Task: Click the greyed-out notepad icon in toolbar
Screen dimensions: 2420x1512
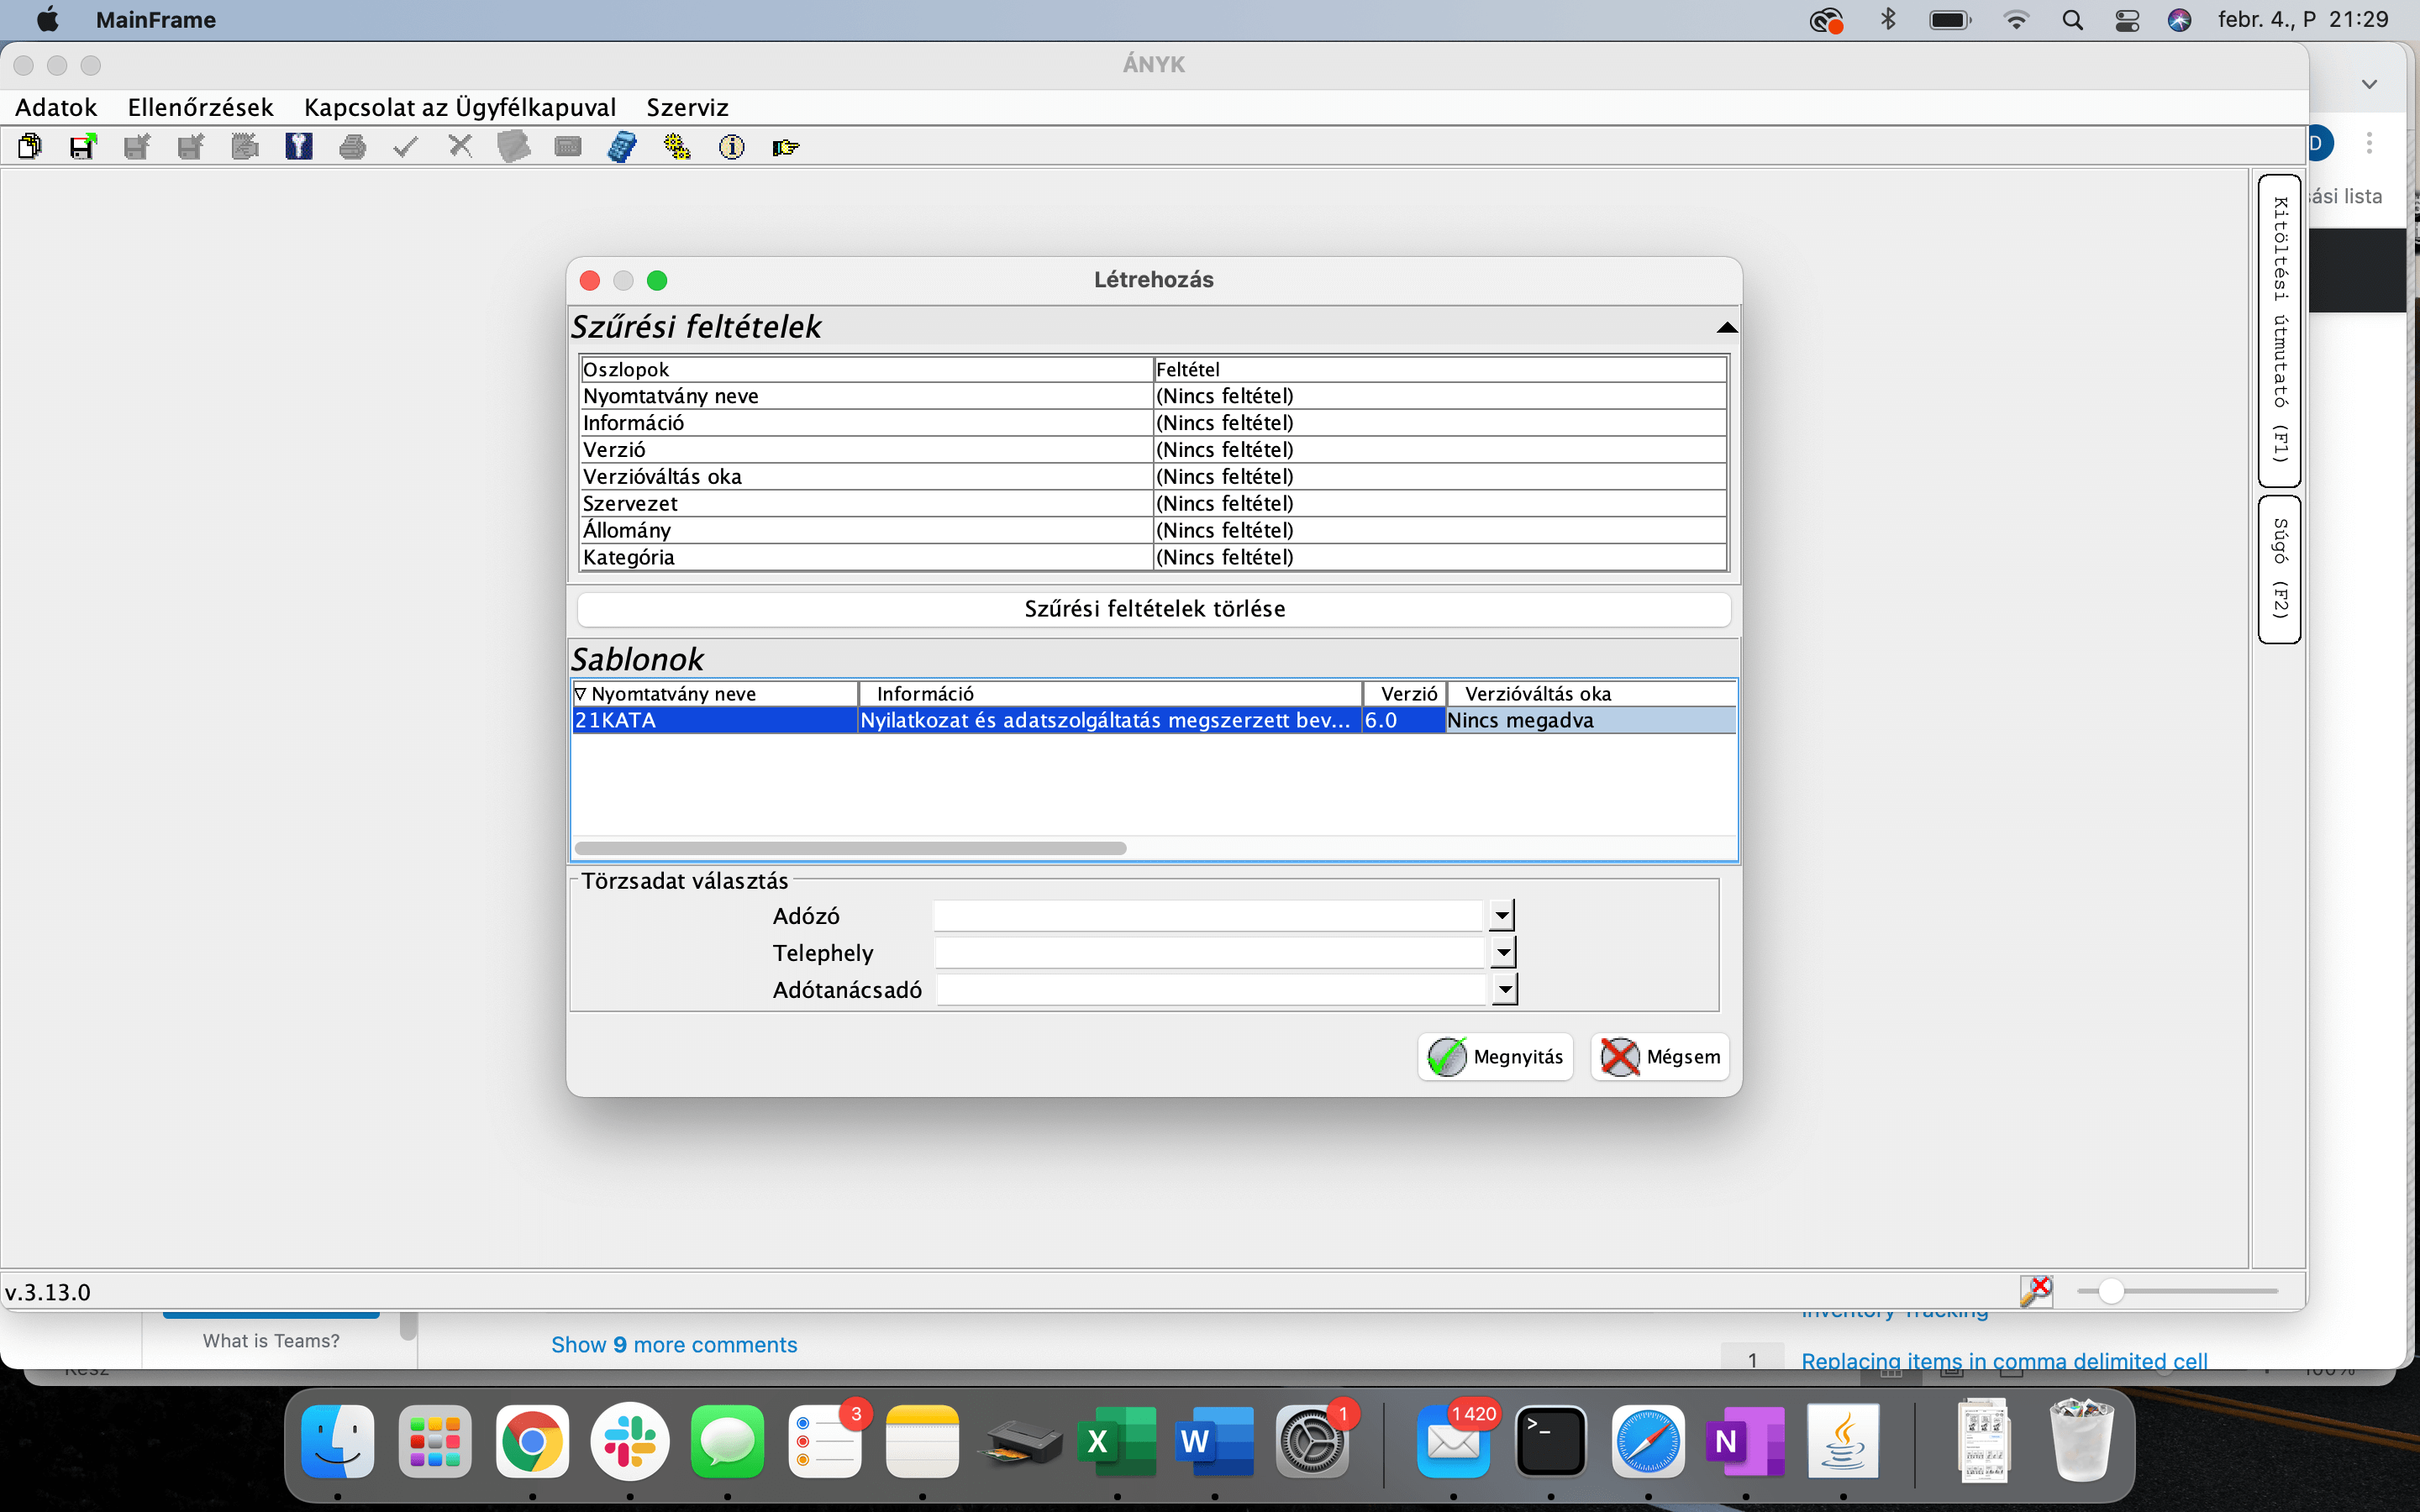Action: (x=245, y=147)
